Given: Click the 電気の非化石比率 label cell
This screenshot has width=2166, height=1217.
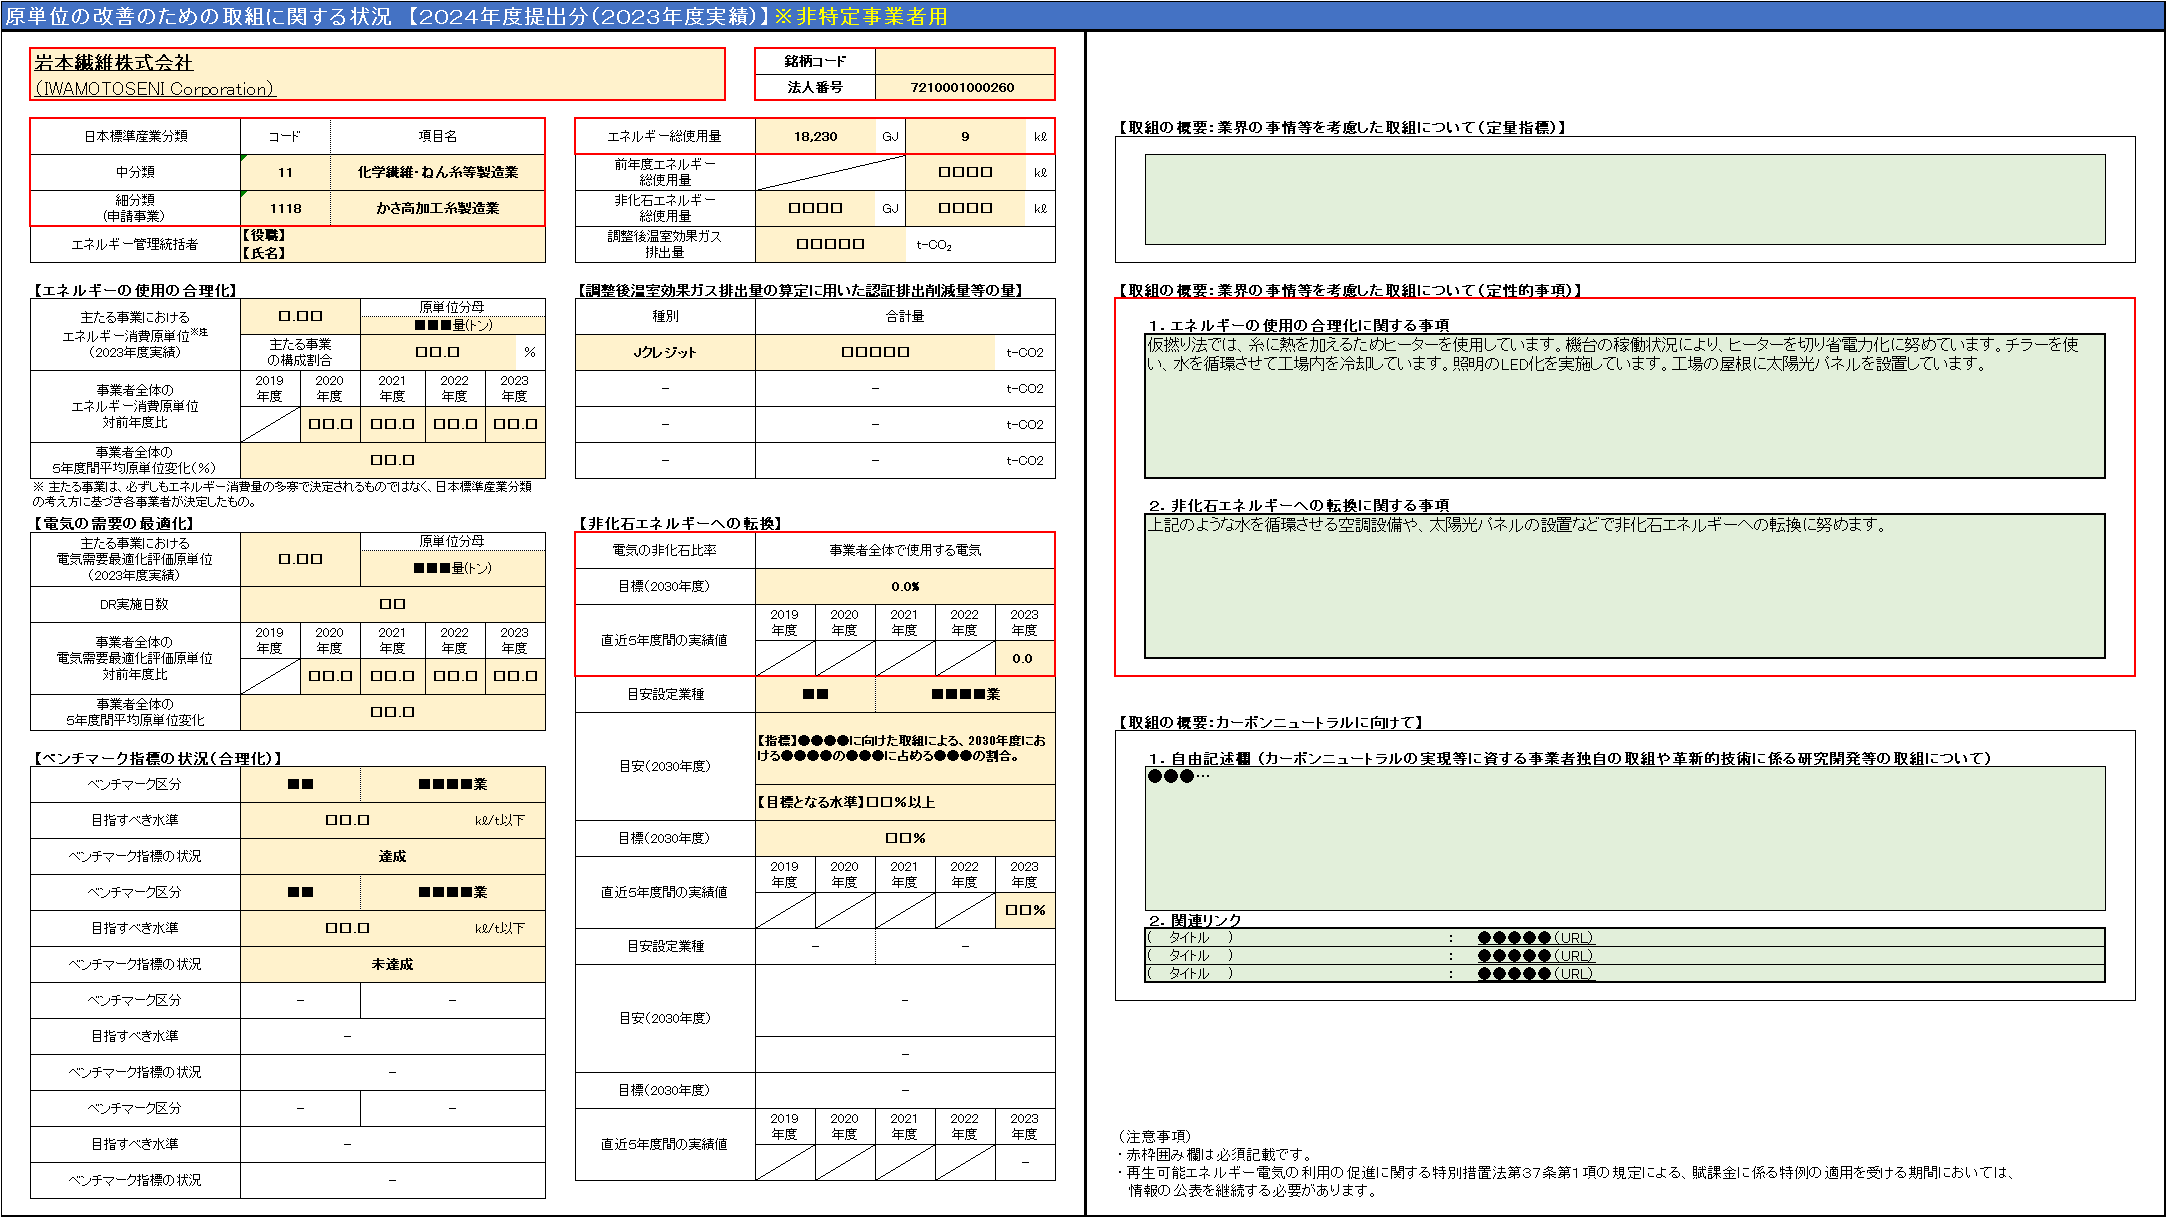Looking at the screenshot, I should coord(665,550).
